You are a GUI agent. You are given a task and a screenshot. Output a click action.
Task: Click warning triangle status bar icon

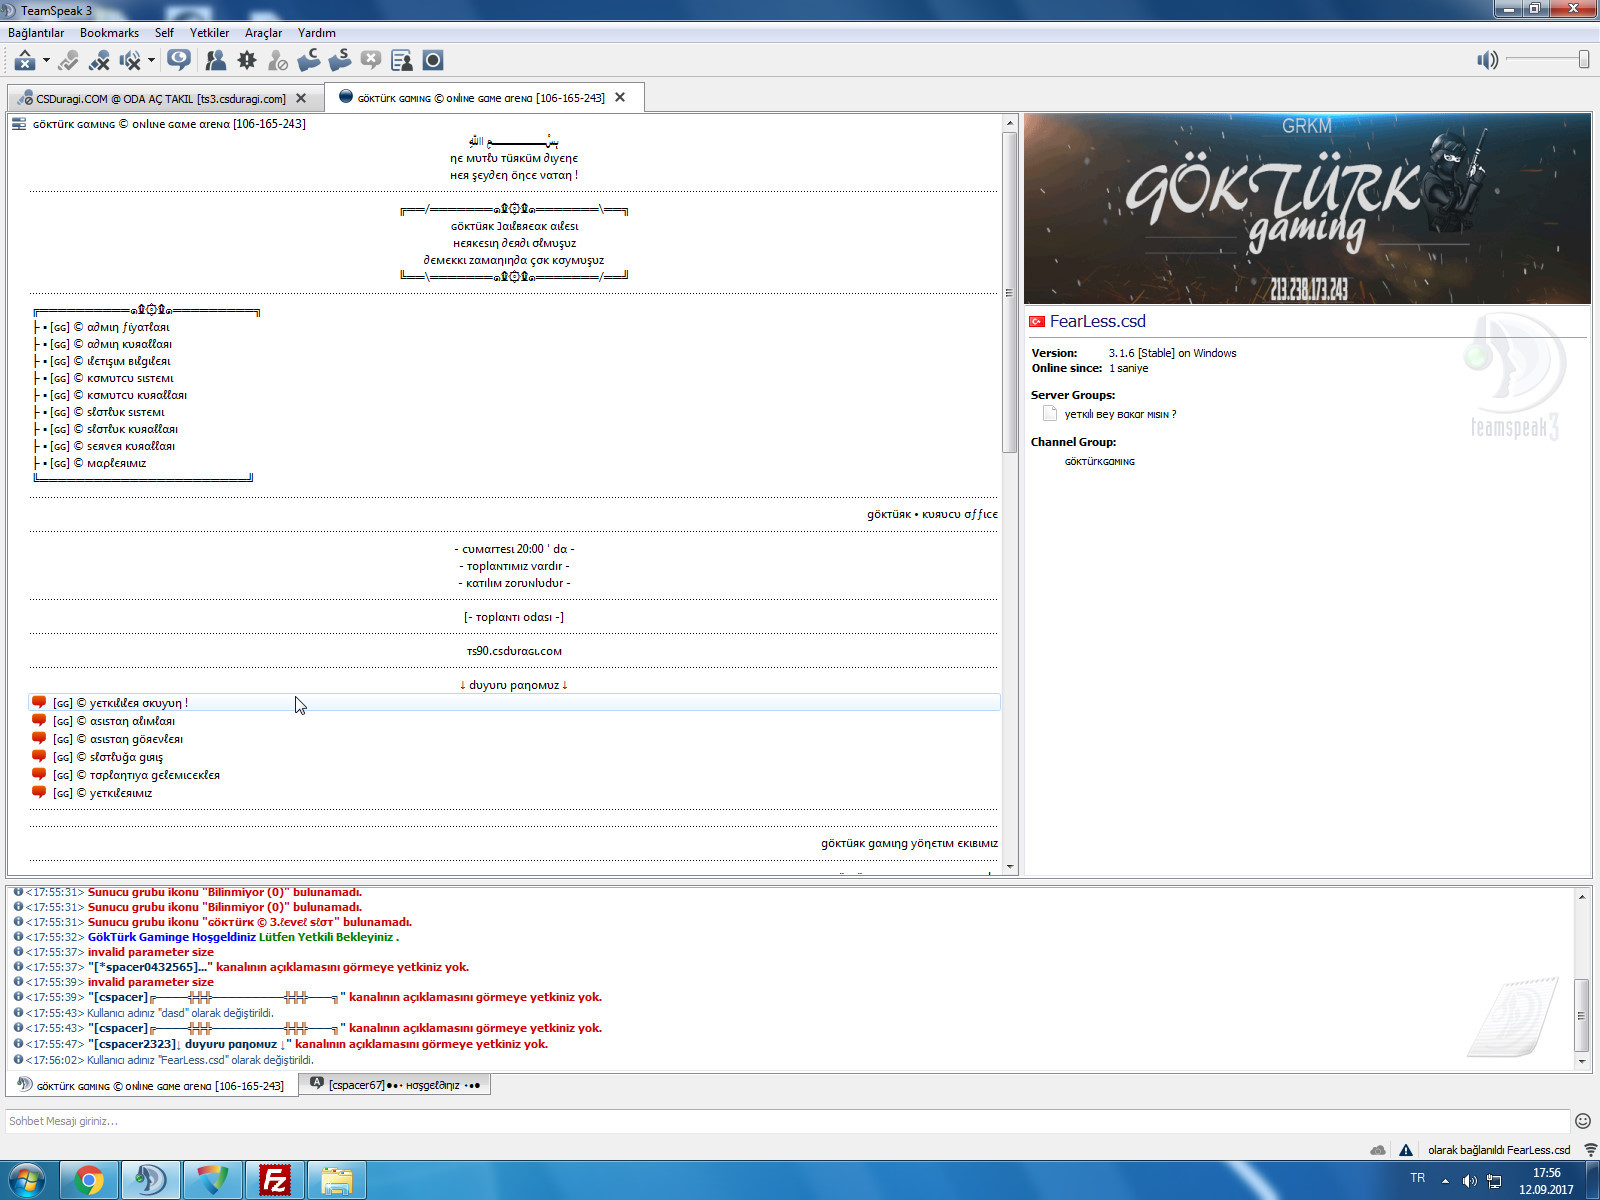coord(1406,1150)
